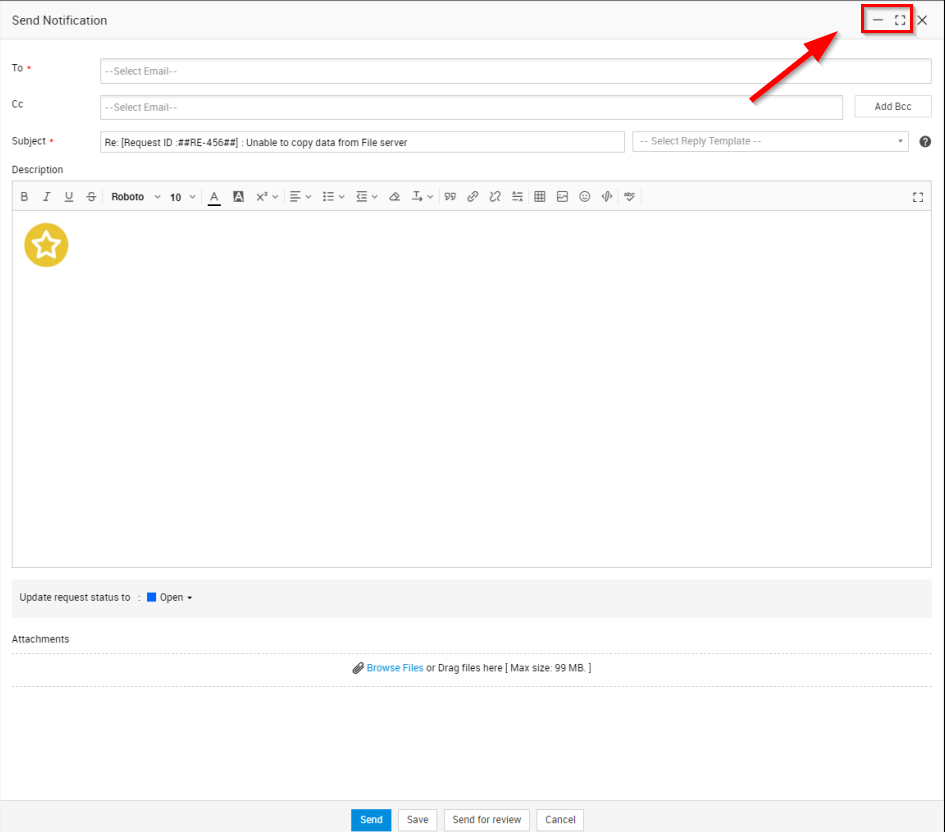Insert a table into the description
Image resolution: width=946 pixels, height=832 pixels.
click(538, 196)
